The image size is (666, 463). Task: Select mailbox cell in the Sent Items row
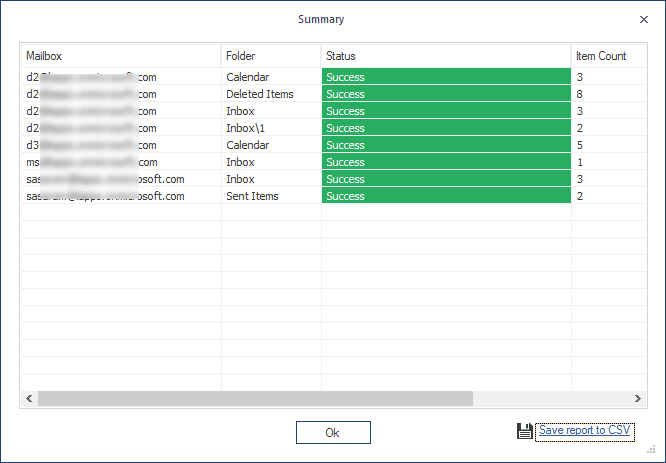121,196
